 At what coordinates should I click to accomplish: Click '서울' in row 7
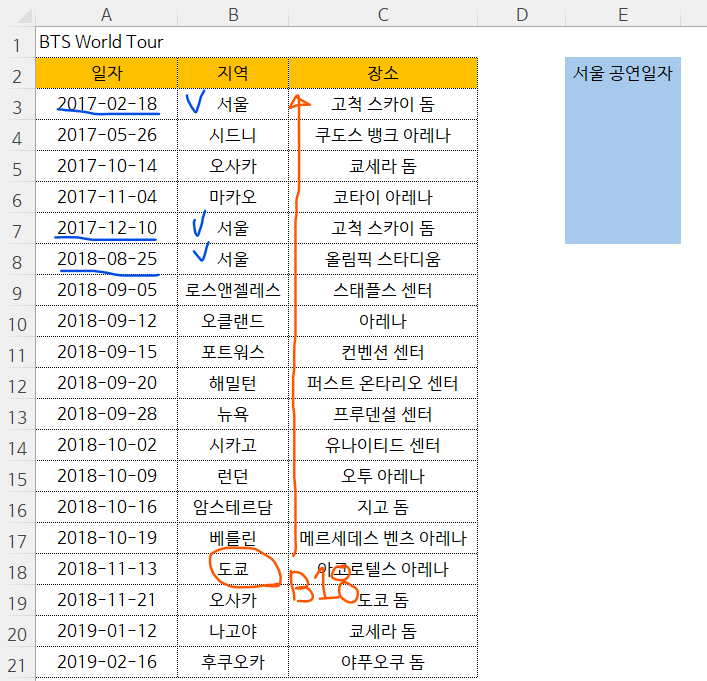tap(233, 228)
